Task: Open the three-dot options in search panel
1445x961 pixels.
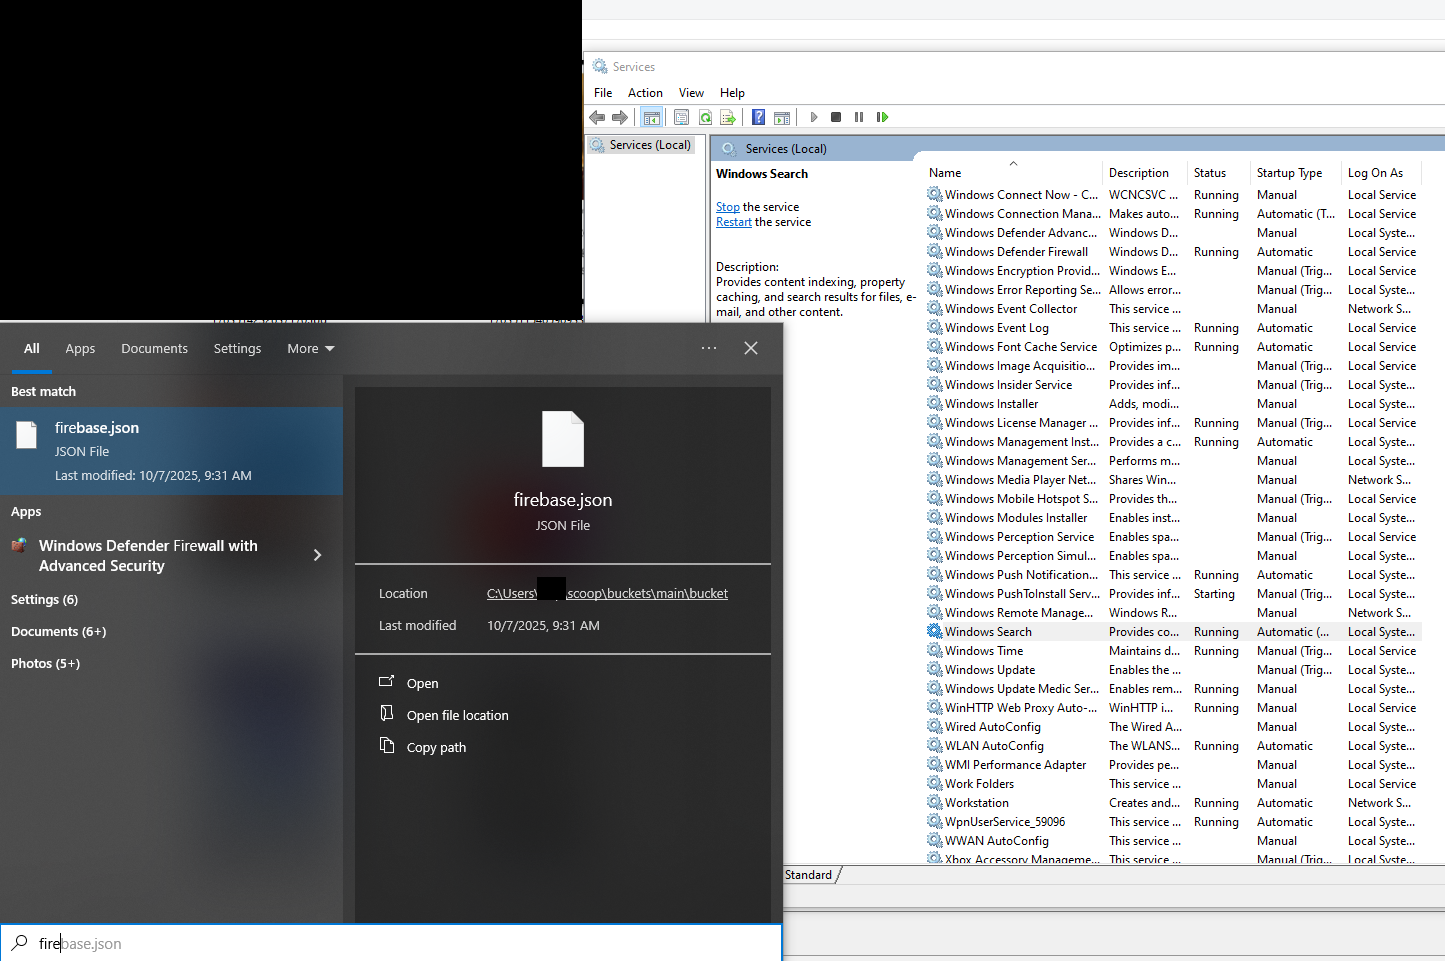Action: point(709,348)
